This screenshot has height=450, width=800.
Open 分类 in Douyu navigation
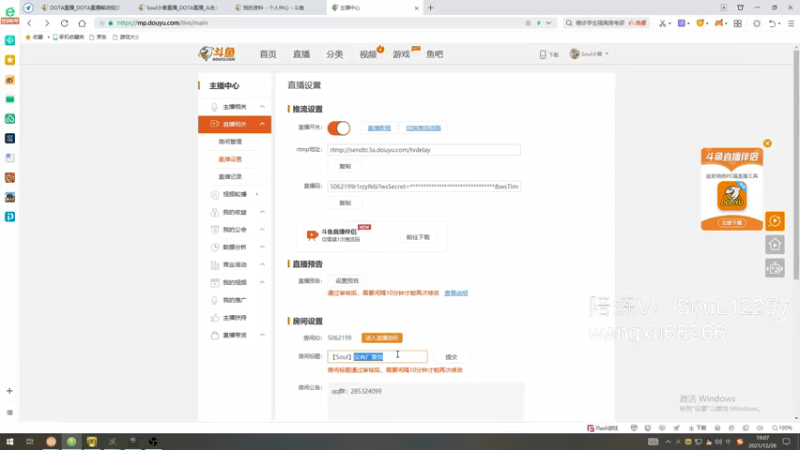pyautogui.click(x=335, y=54)
